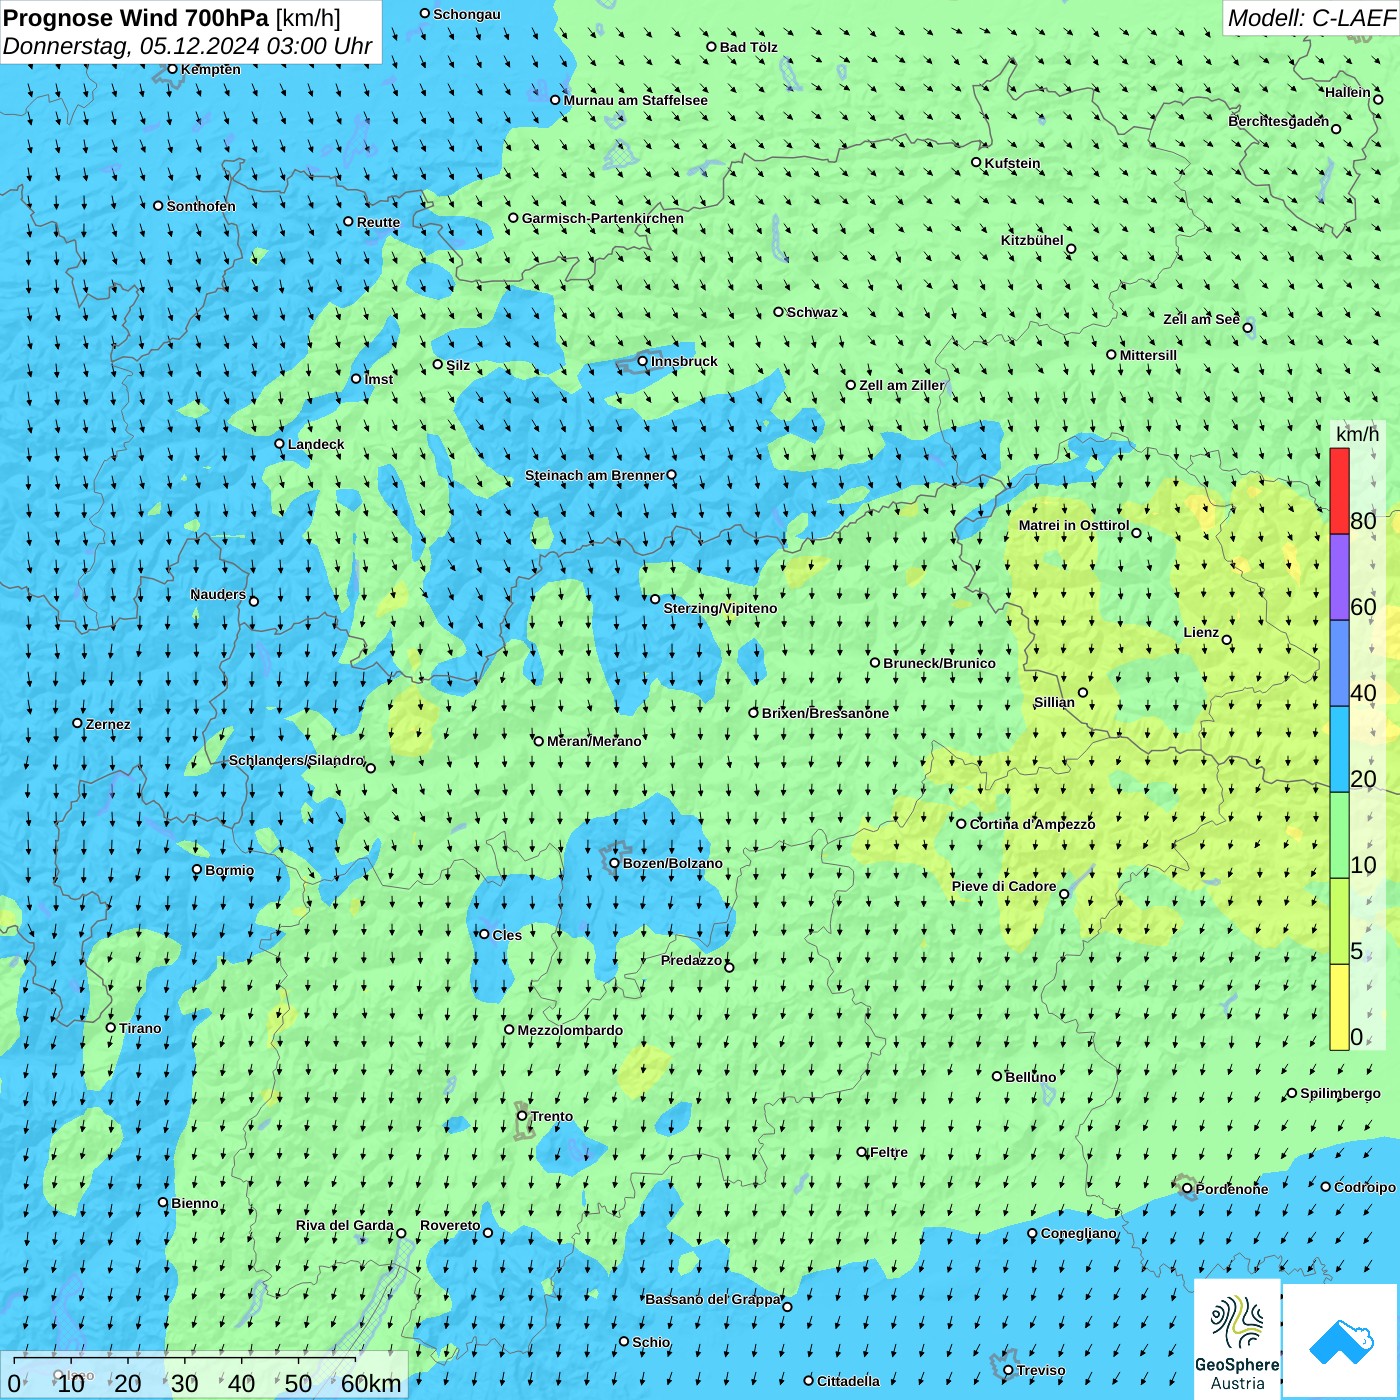Image resolution: width=1400 pixels, height=1400 pixels.
Task: Select the Landeck city marker
Action: 280,444
